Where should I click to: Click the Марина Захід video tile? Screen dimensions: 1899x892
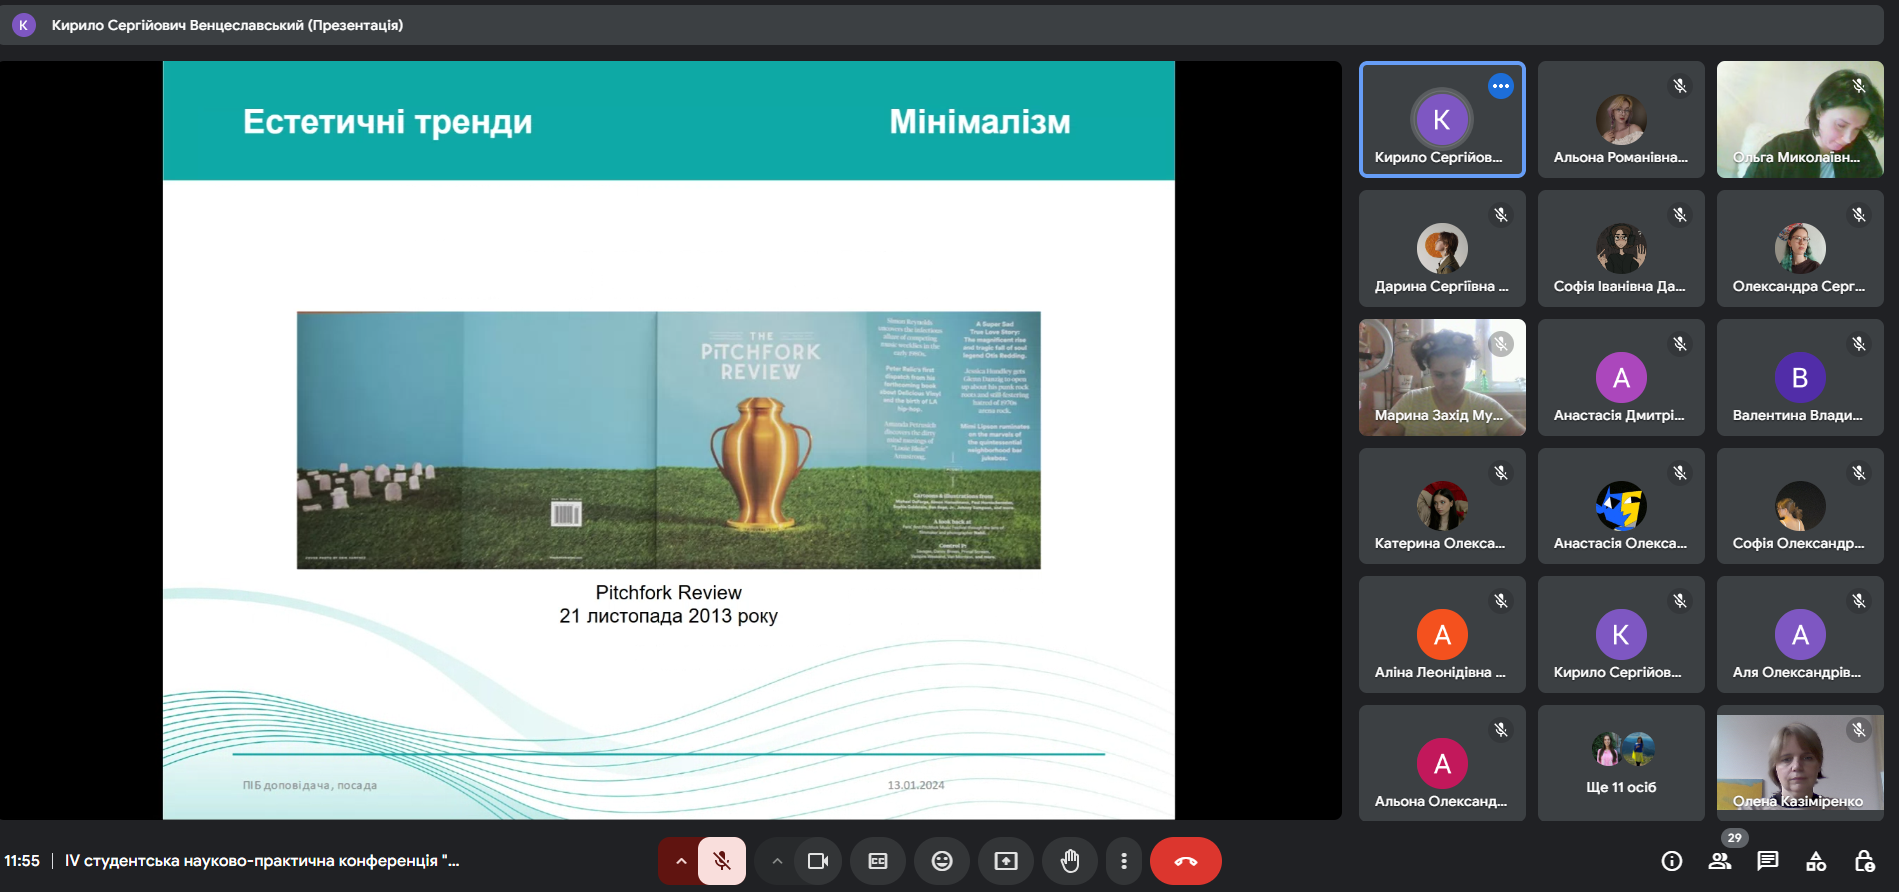[x=1442, y=377]
